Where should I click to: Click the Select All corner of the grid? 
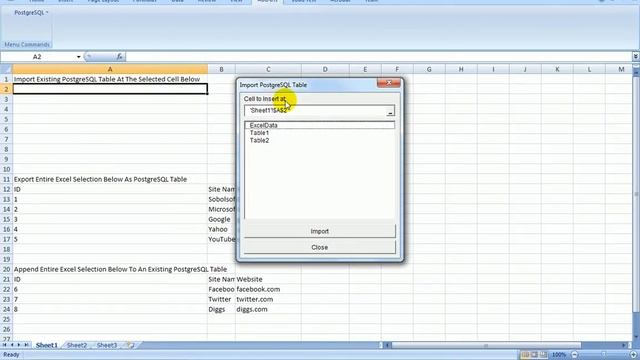(6, 69)
